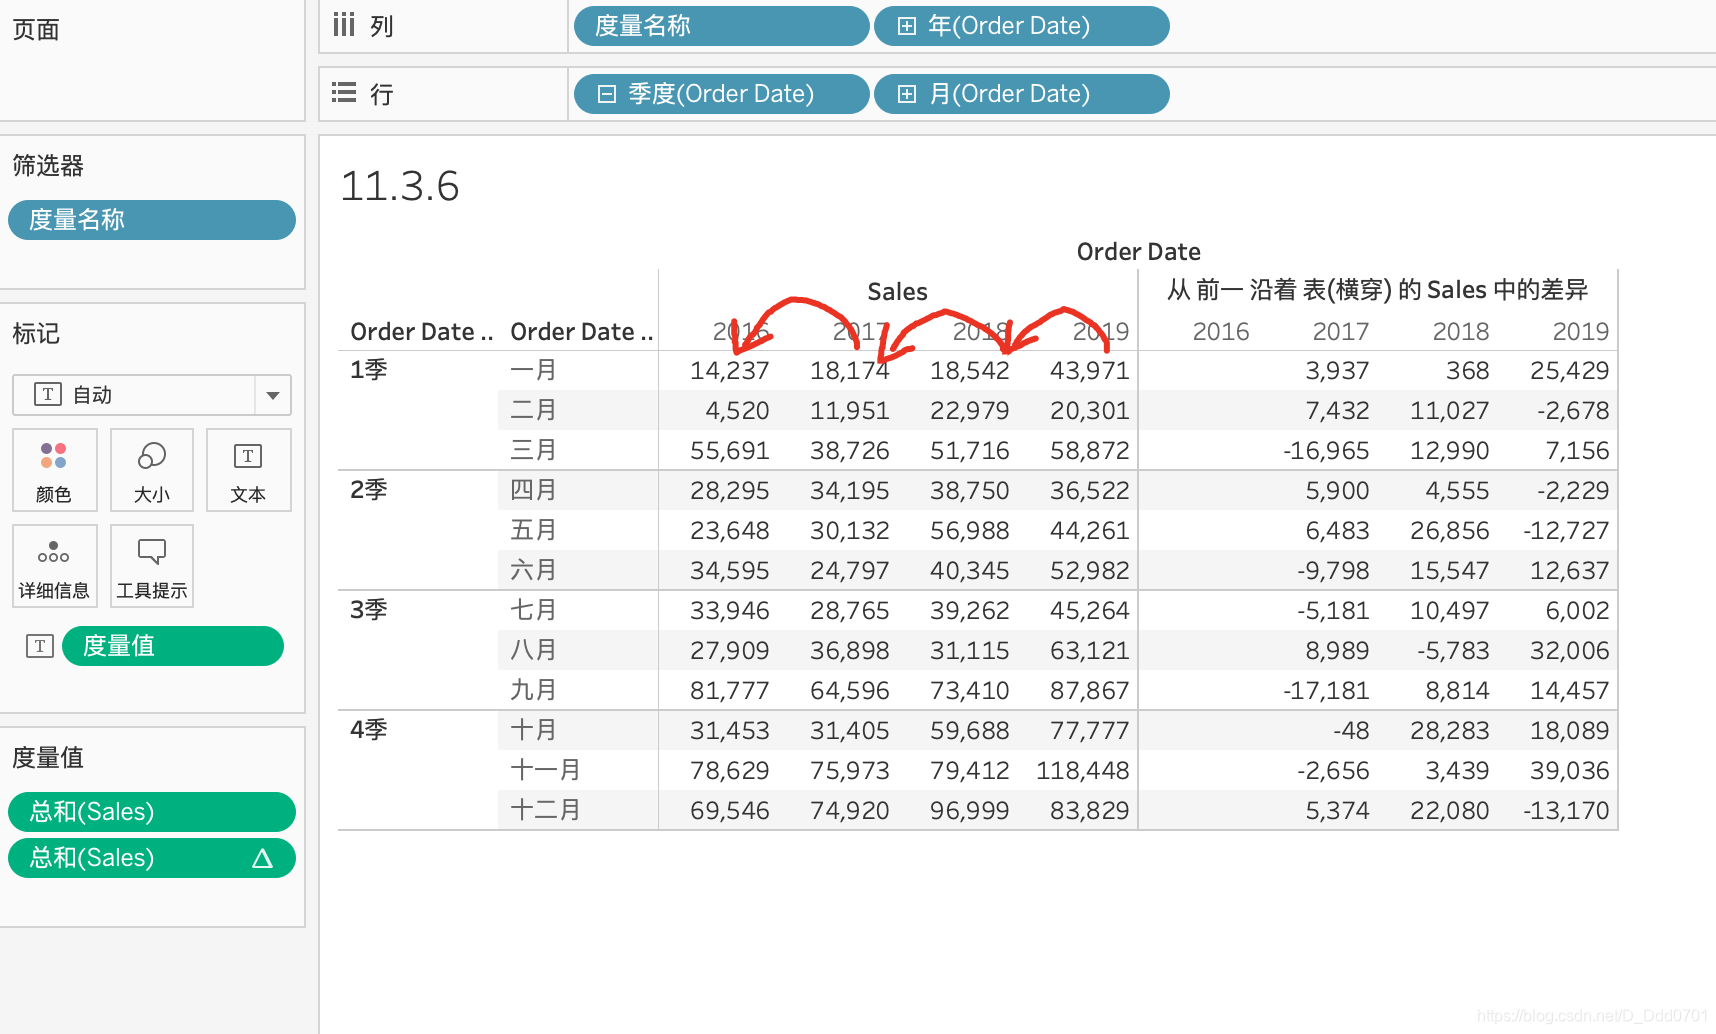Viewport: 1716px width, 1034px height.
Task: Click the 筛选器 Filters shelf label
Action: tap(48, 166)
